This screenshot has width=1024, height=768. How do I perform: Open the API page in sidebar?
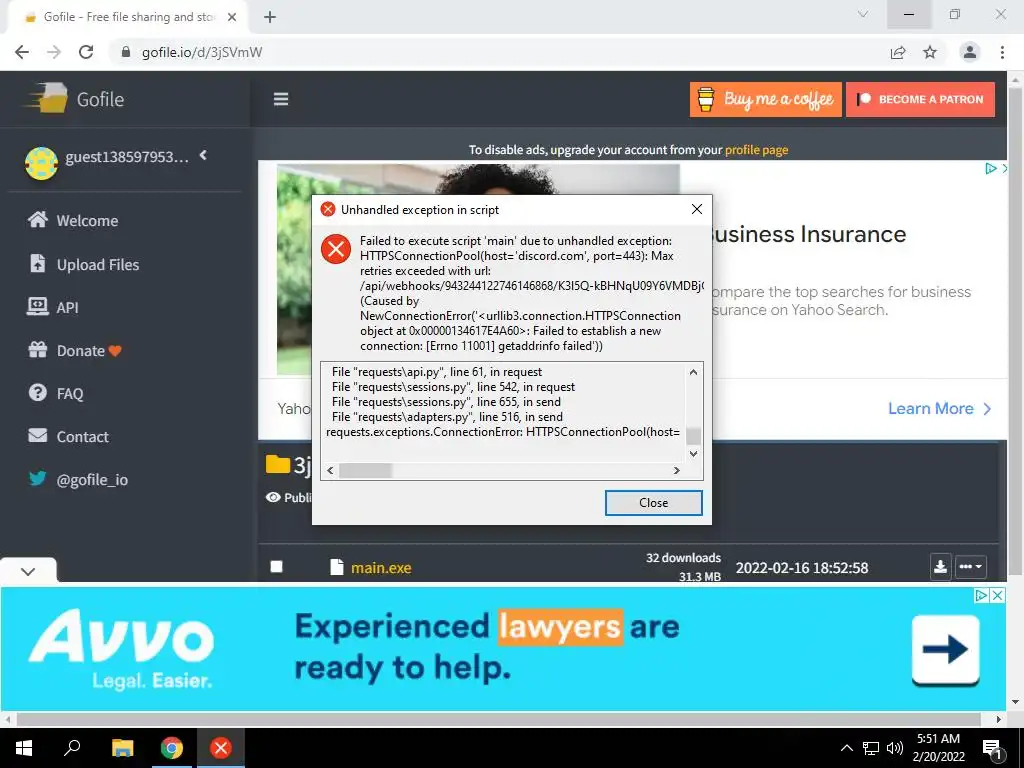(52, 307)
